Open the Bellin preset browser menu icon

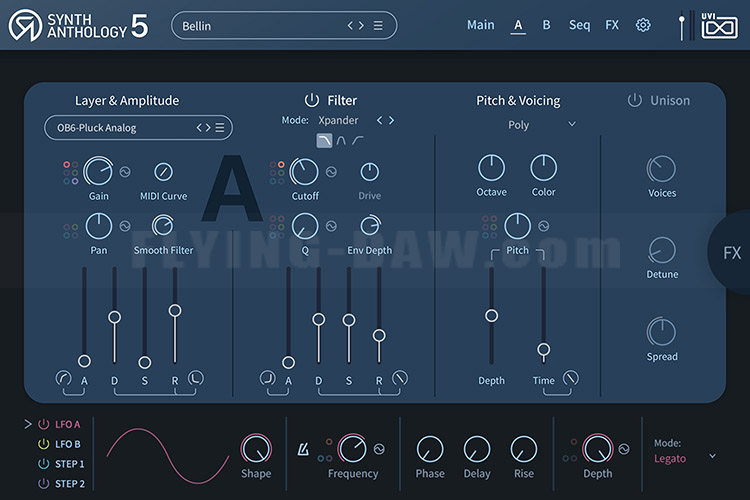[x=378, y=25]
